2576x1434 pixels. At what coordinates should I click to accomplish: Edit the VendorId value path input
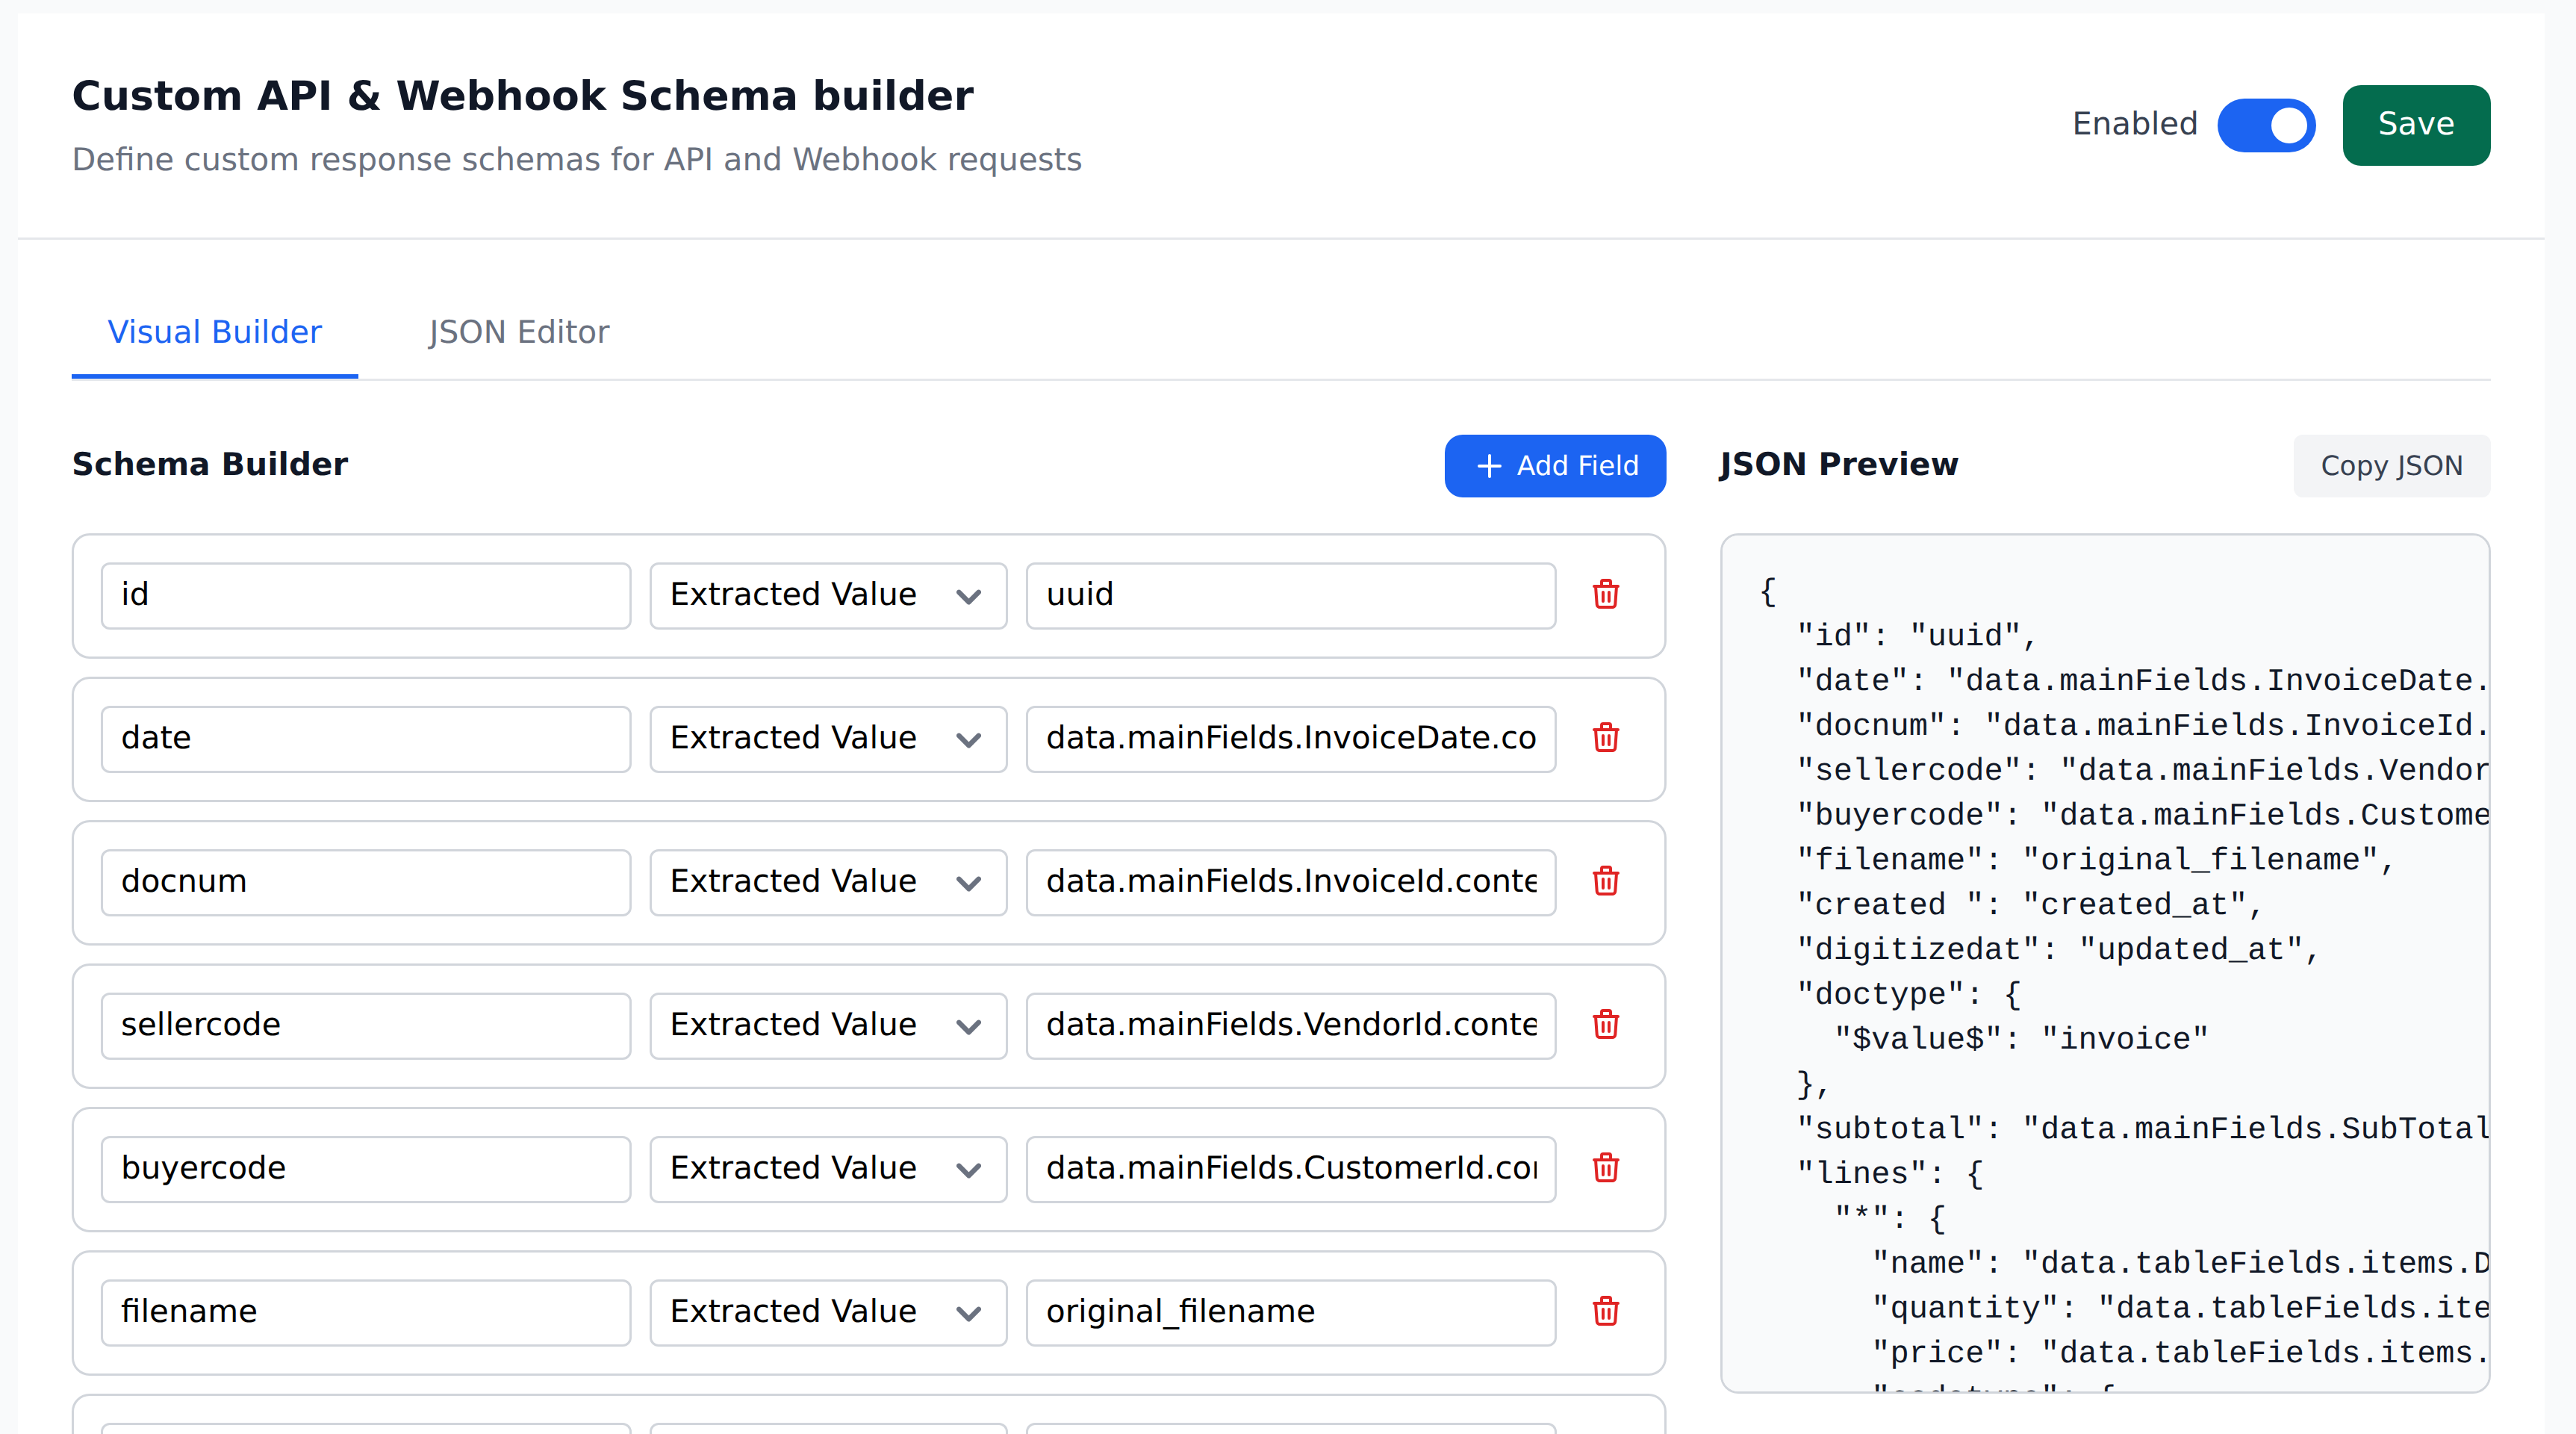click(x=1291, y=1025)
